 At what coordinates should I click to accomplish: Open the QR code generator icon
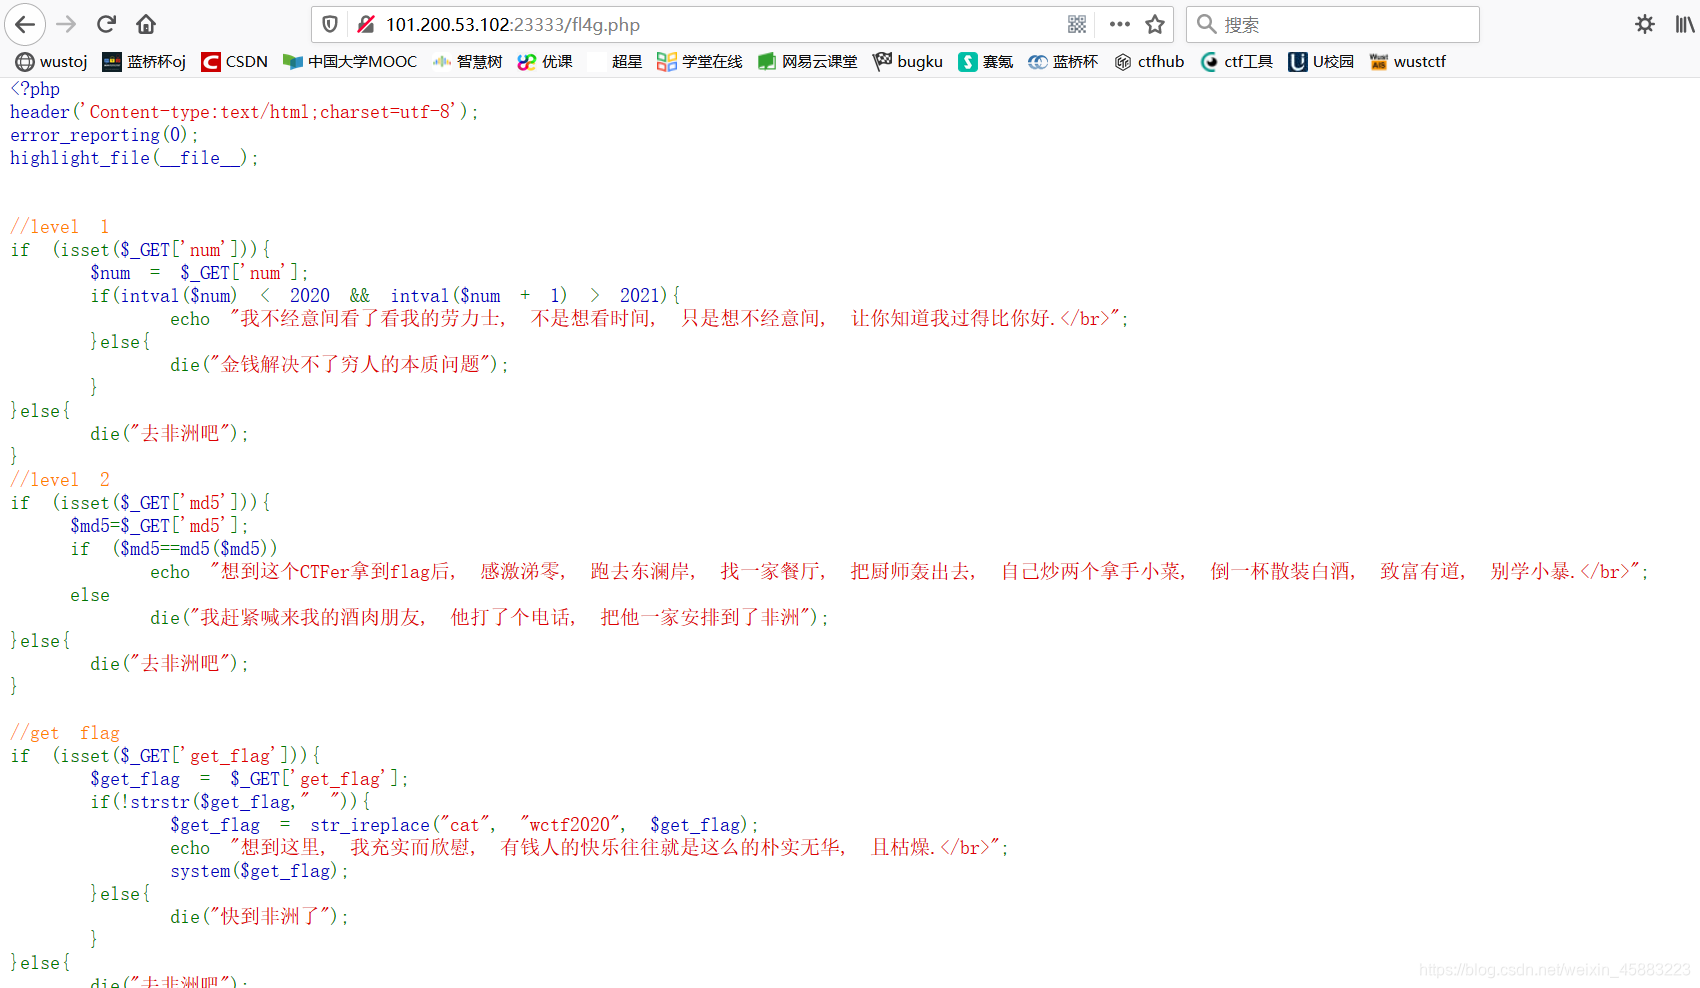point(1077,24)
